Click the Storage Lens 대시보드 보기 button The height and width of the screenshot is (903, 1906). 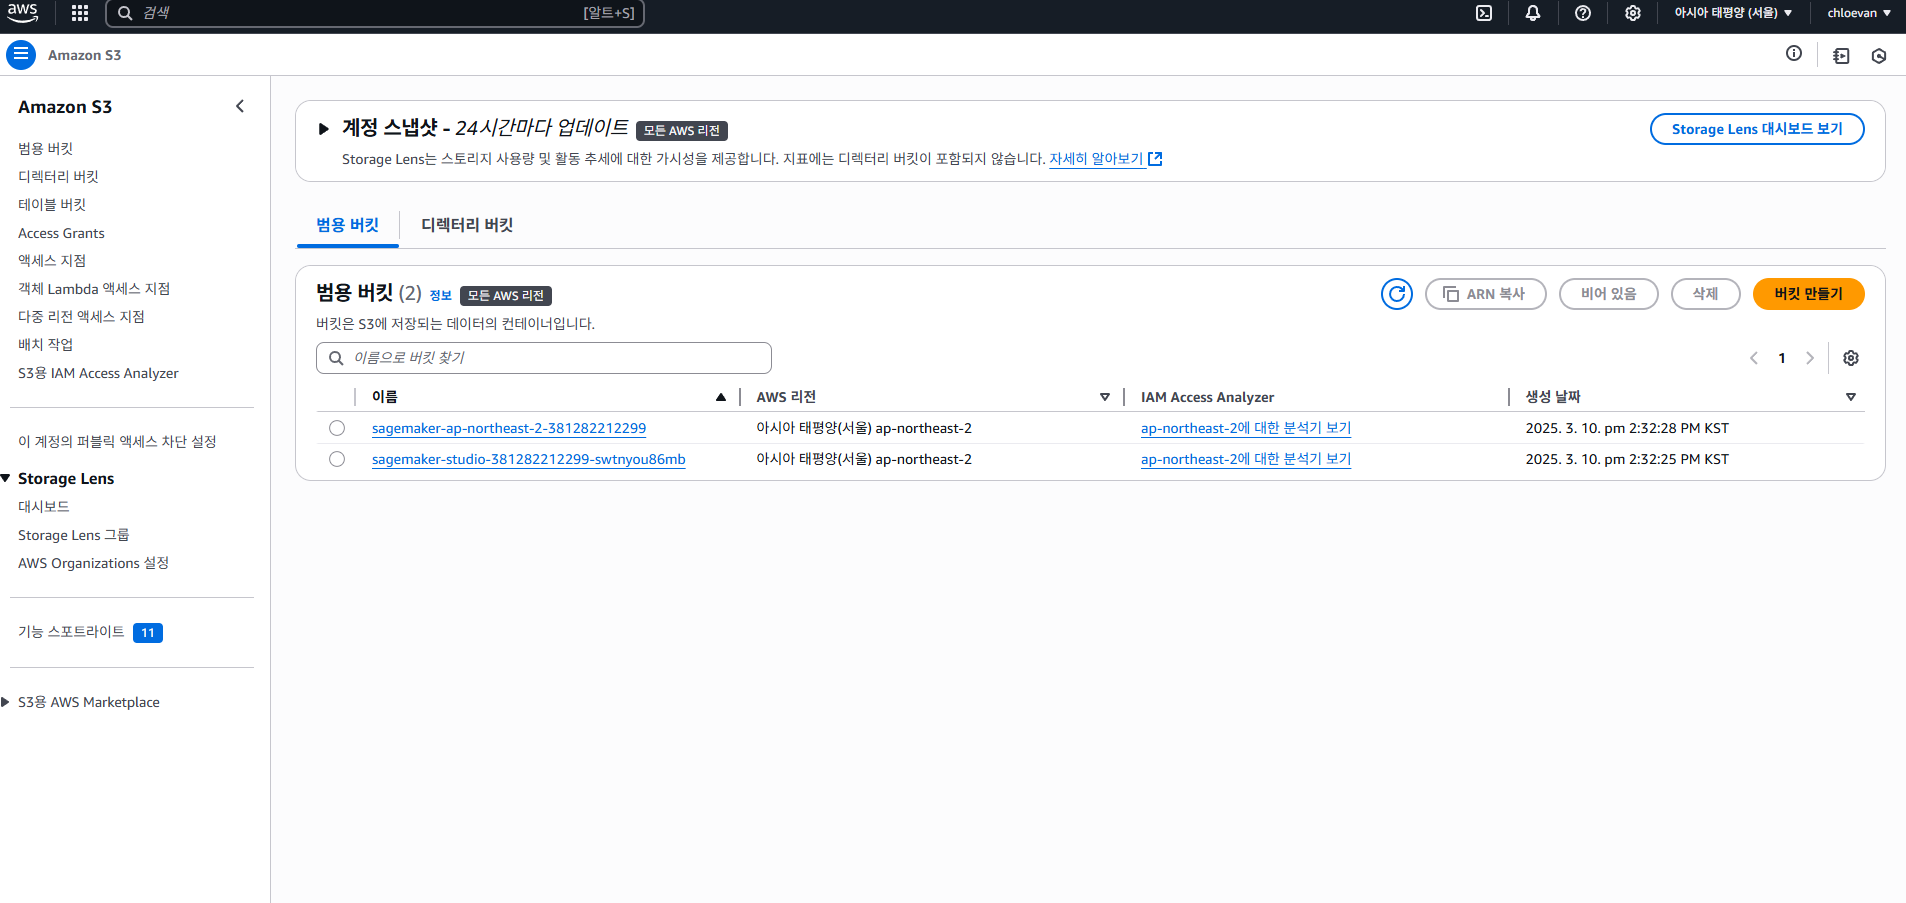(1757, 129)
